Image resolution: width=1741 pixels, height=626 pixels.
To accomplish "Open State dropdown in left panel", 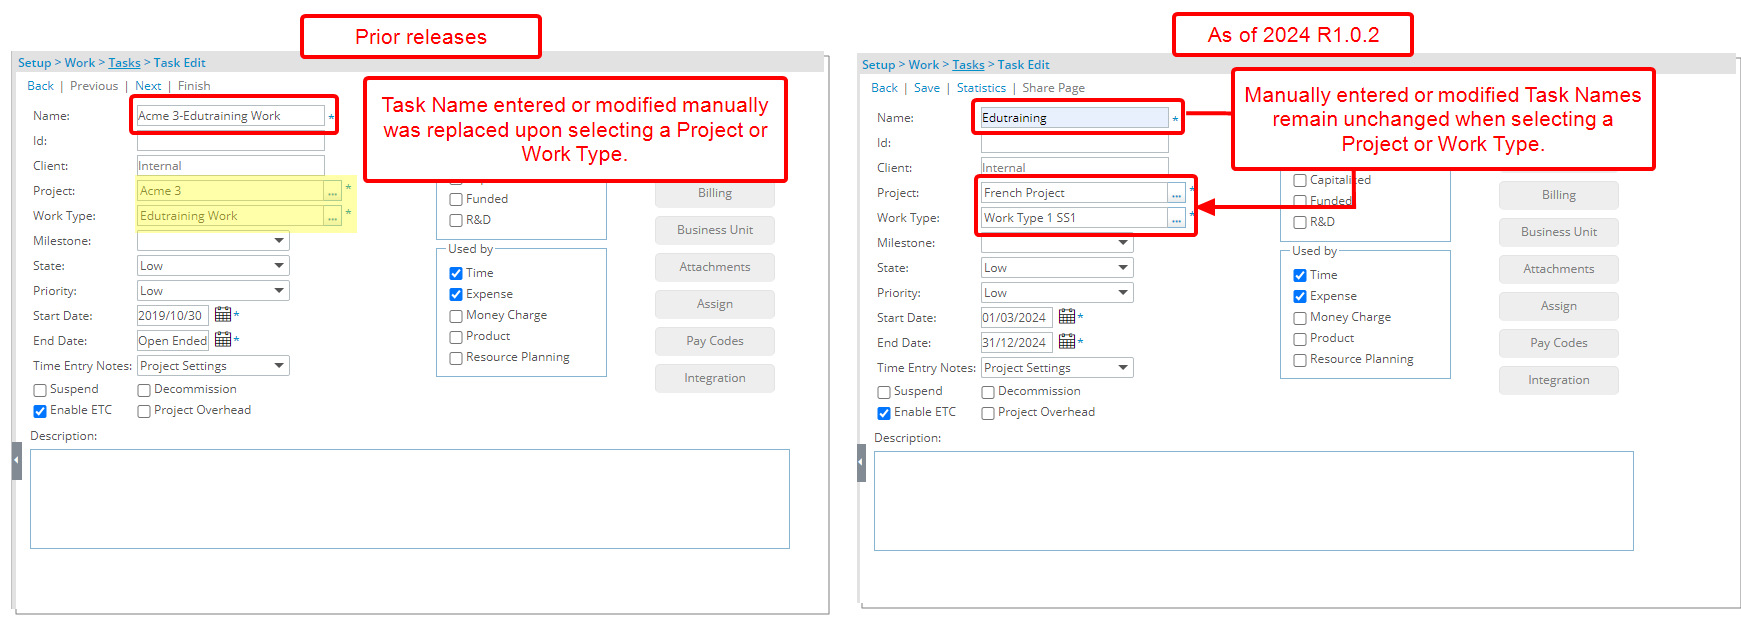I will (213, 266).
